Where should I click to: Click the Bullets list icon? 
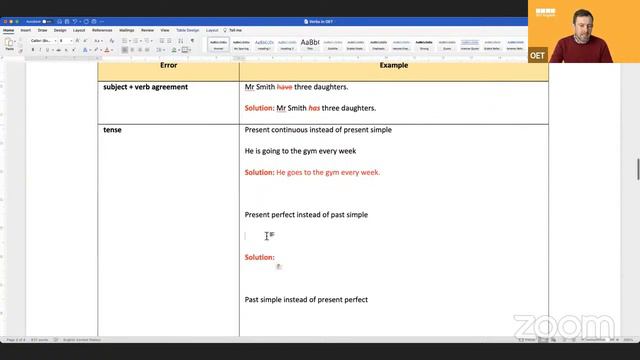(124, 40)
